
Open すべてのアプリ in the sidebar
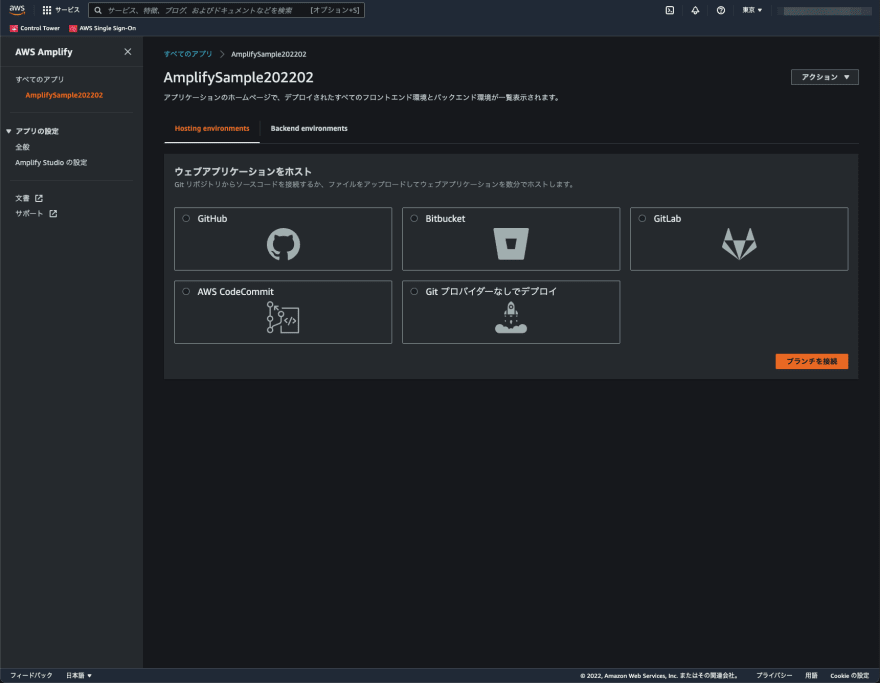pyautogui.click(x=39, y=79)
